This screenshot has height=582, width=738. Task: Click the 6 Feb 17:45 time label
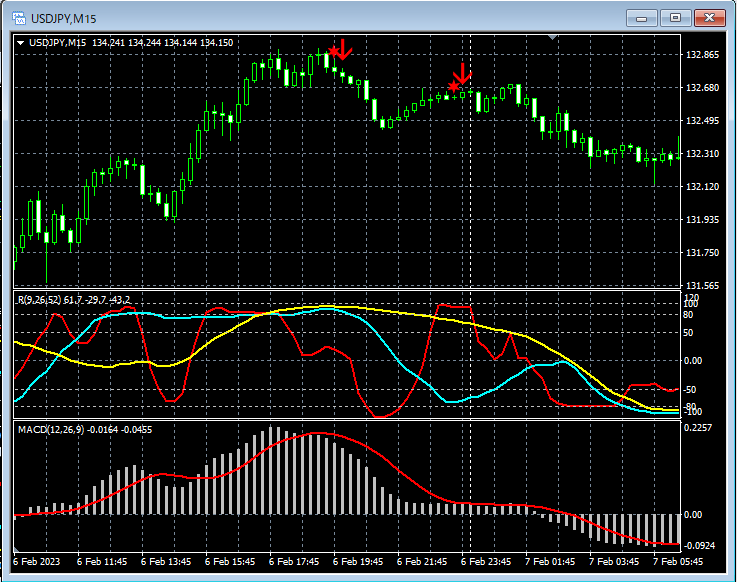[x=294, y=563]
